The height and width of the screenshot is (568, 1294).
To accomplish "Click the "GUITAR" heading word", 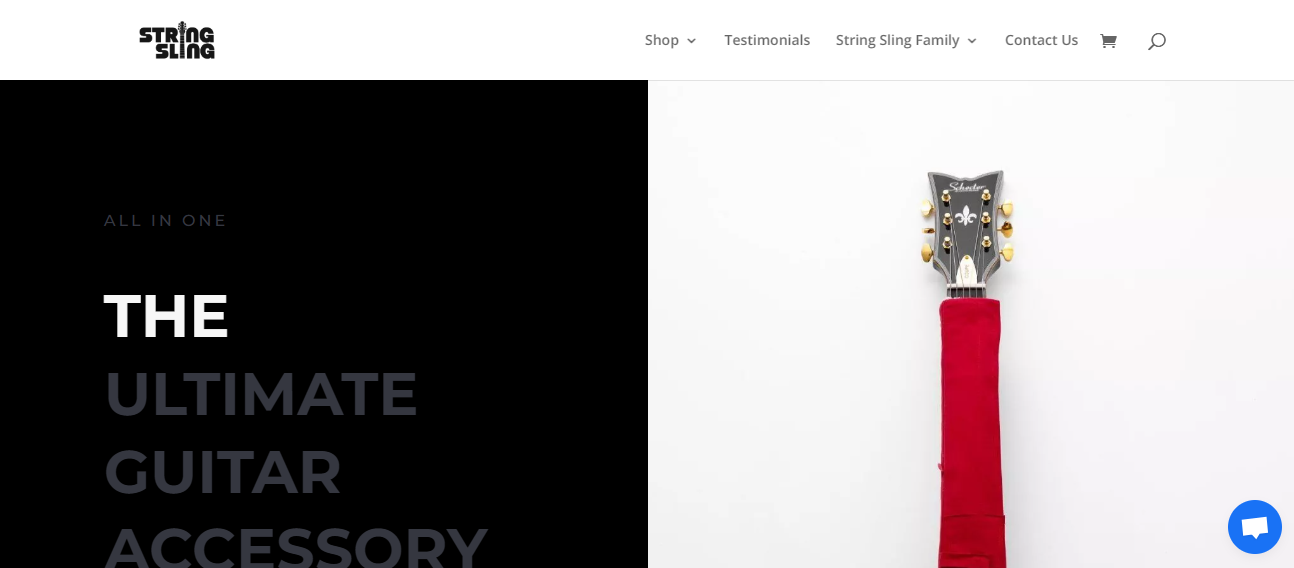I will click(x=223, y=472).
